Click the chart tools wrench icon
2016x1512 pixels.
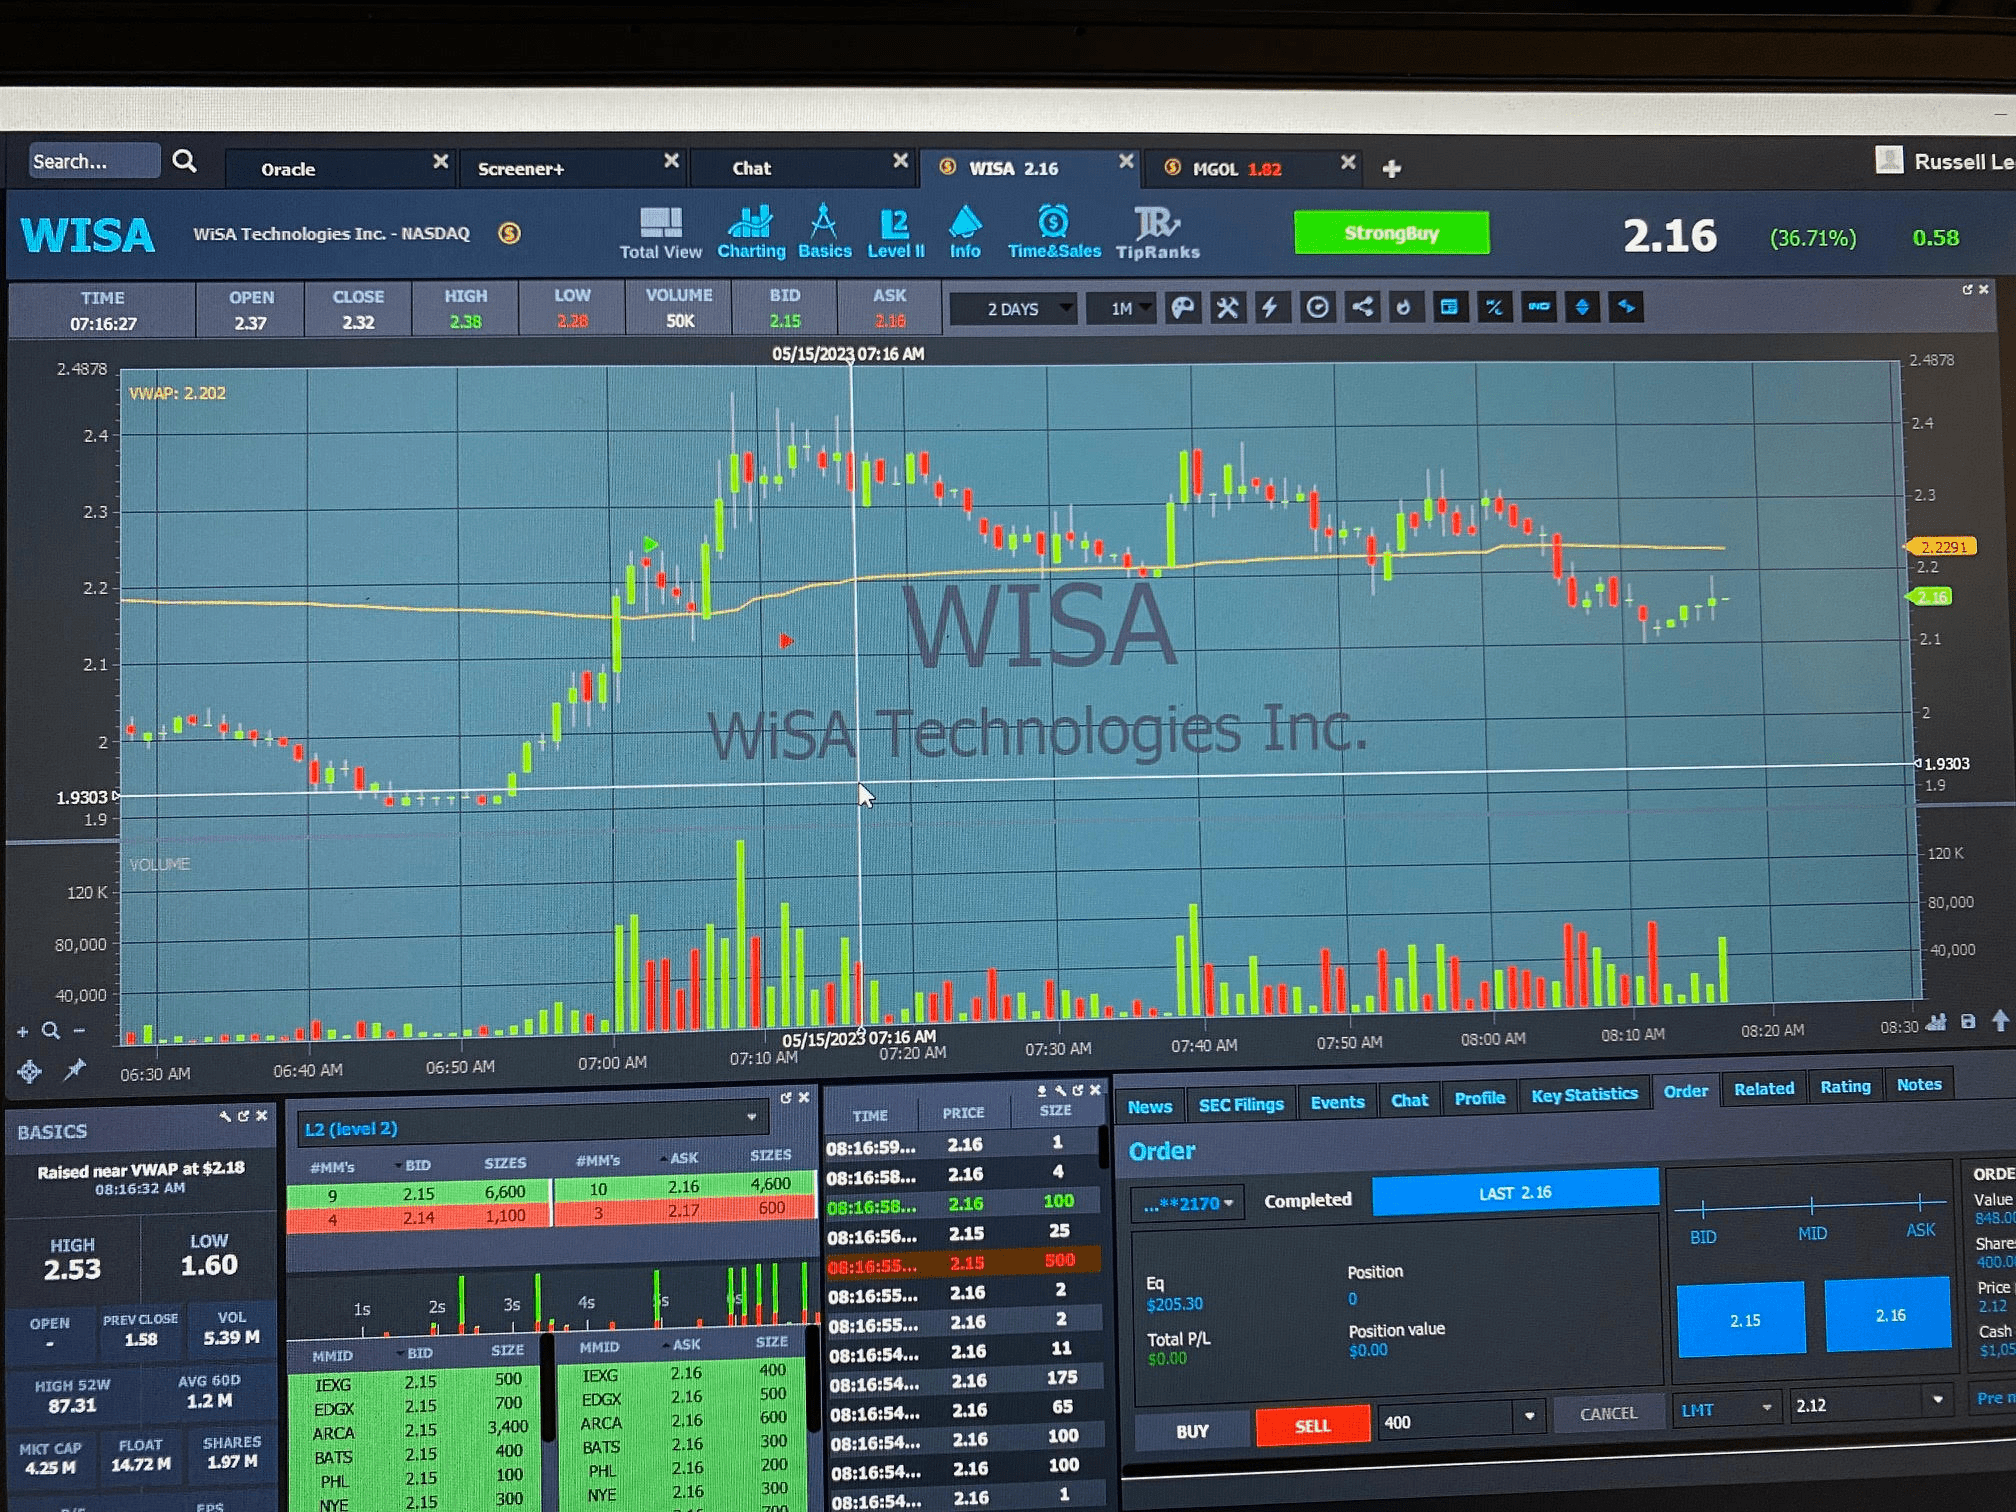(x=1227, y=308)
